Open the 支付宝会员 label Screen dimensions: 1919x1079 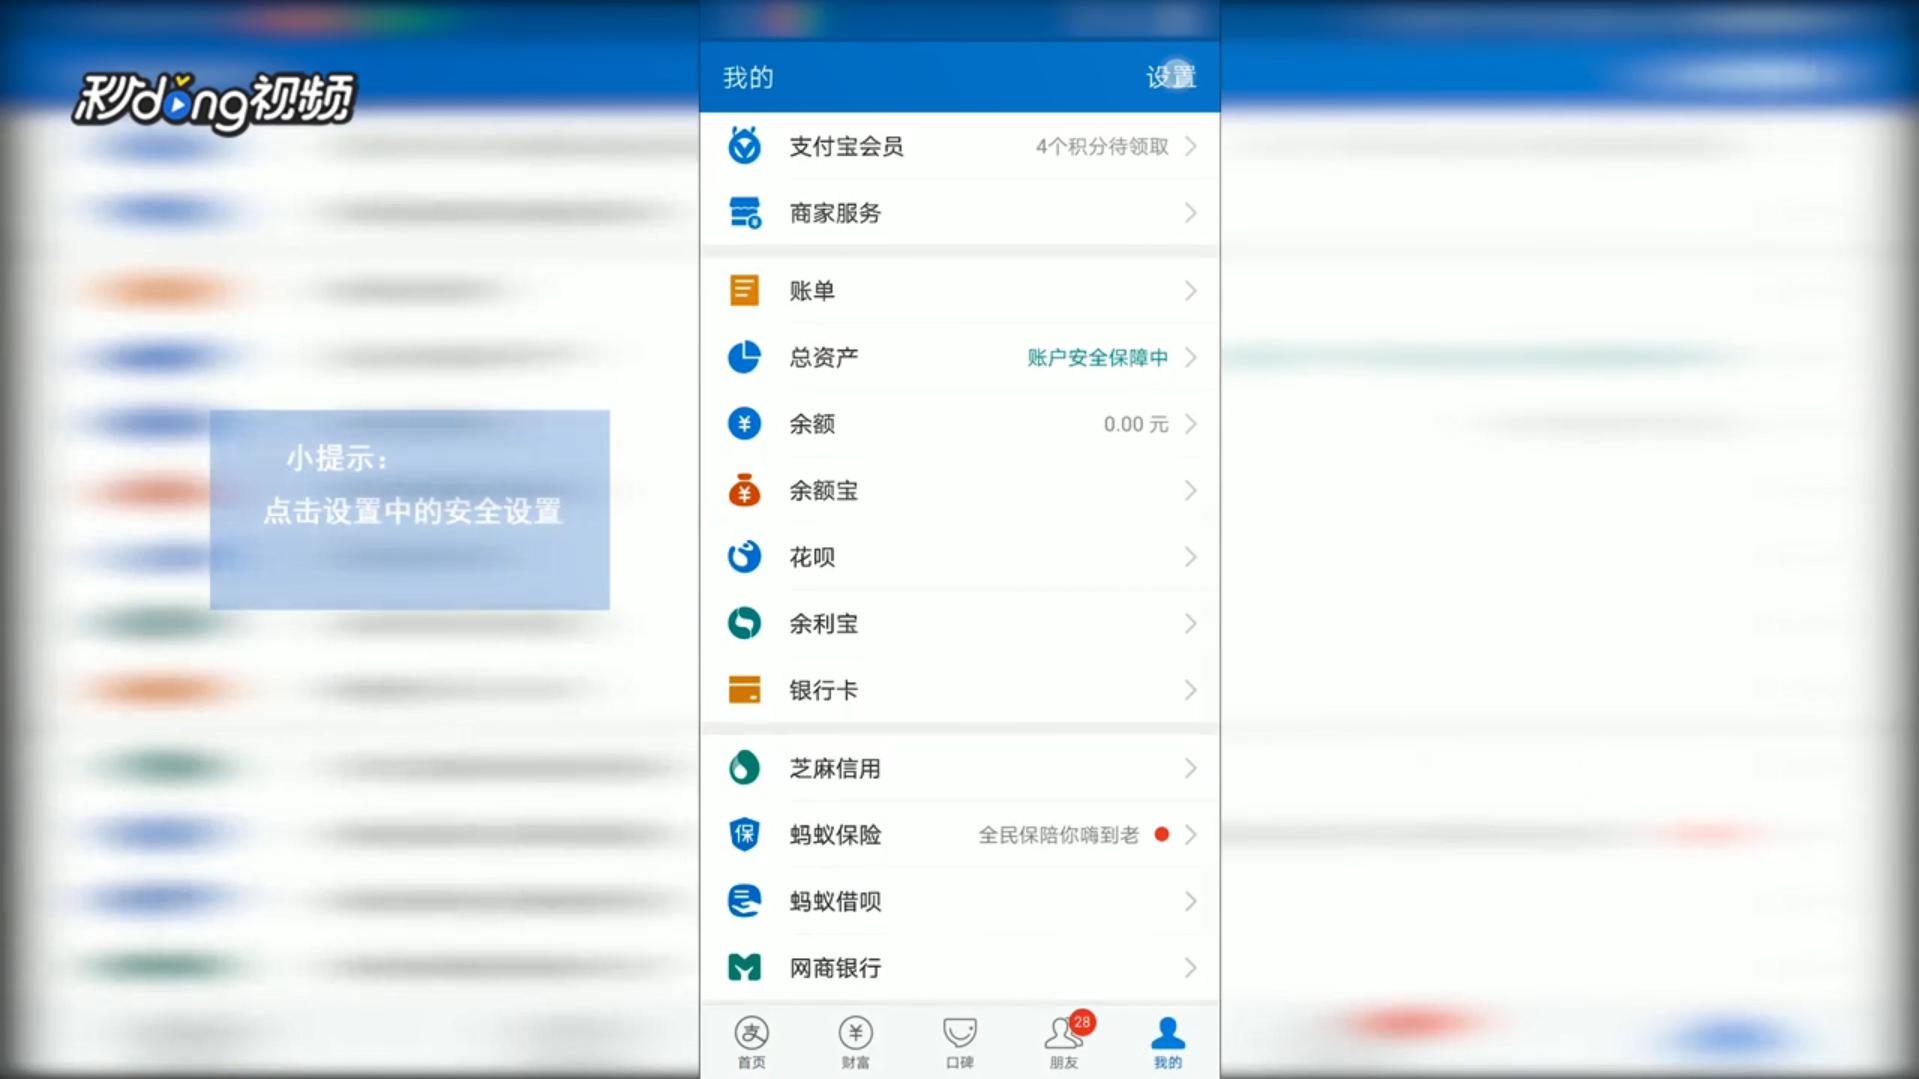[846, 146]
